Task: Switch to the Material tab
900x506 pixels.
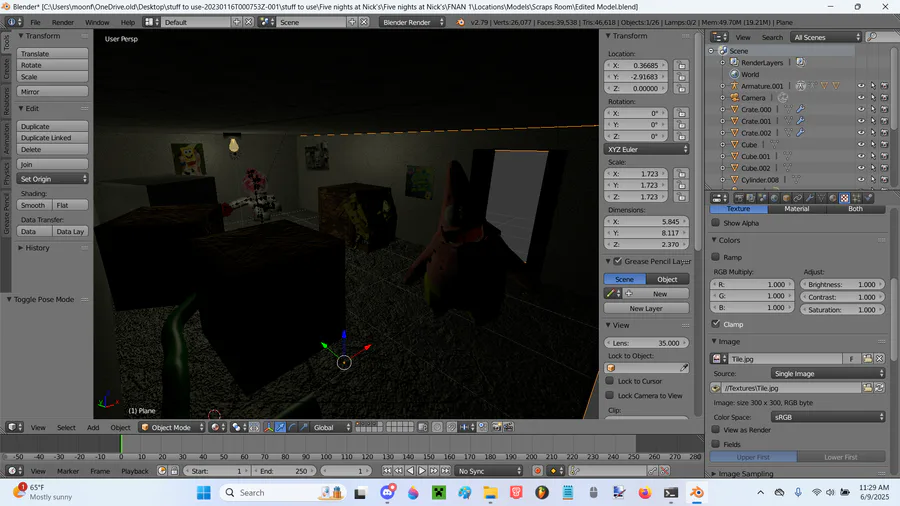Action: [797, 209]
